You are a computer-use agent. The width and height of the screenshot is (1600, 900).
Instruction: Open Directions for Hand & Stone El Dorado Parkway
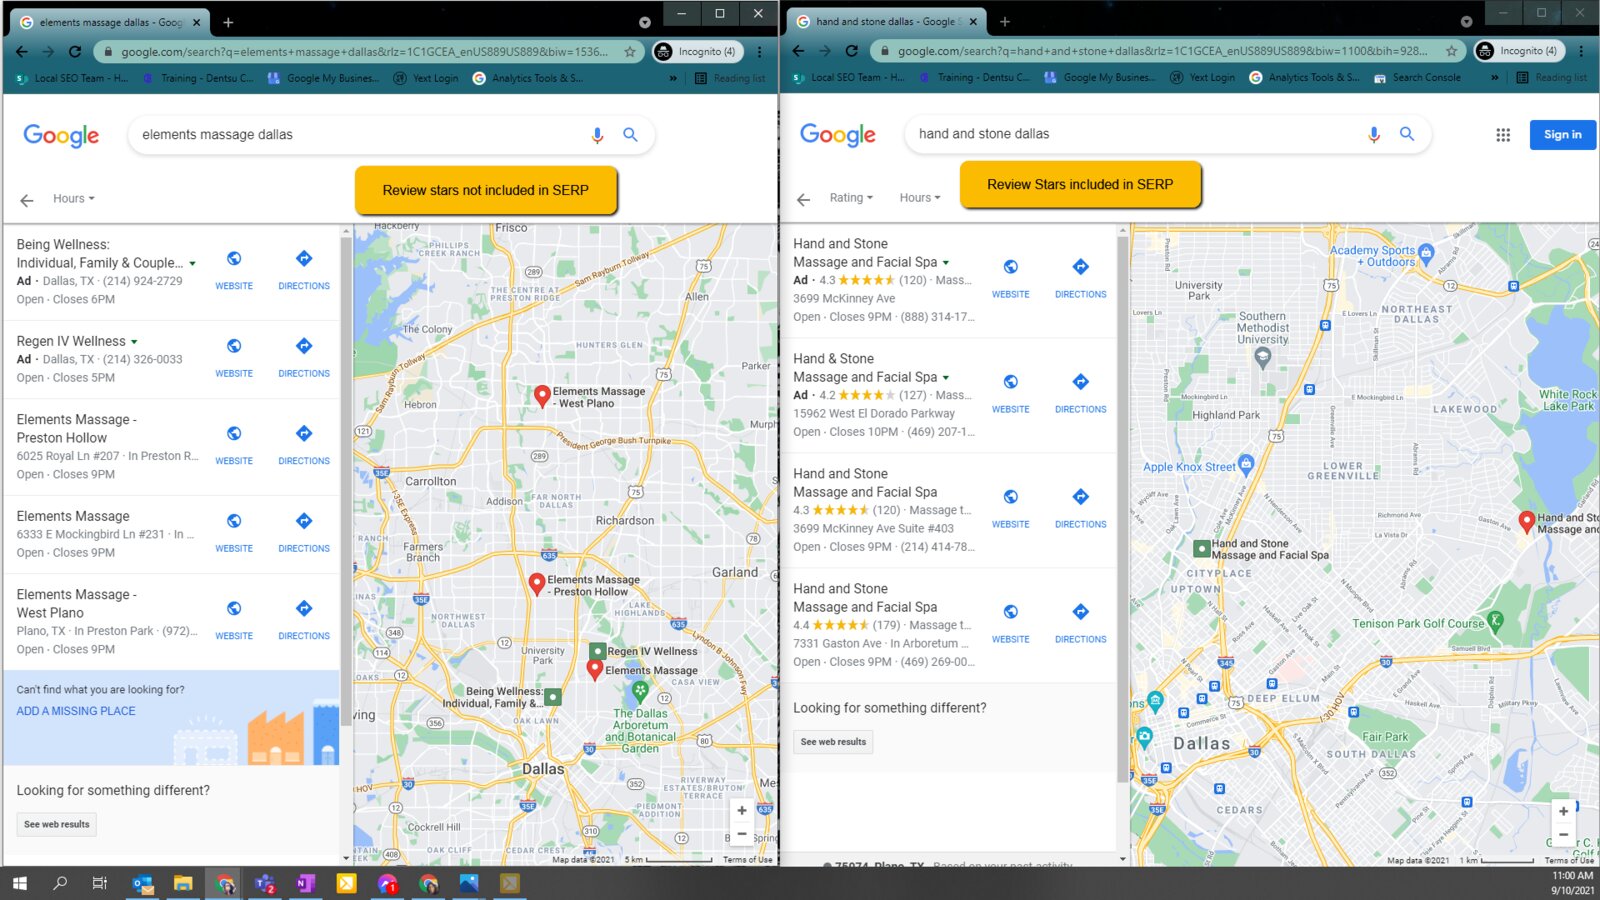click(x=1081, y=382)
